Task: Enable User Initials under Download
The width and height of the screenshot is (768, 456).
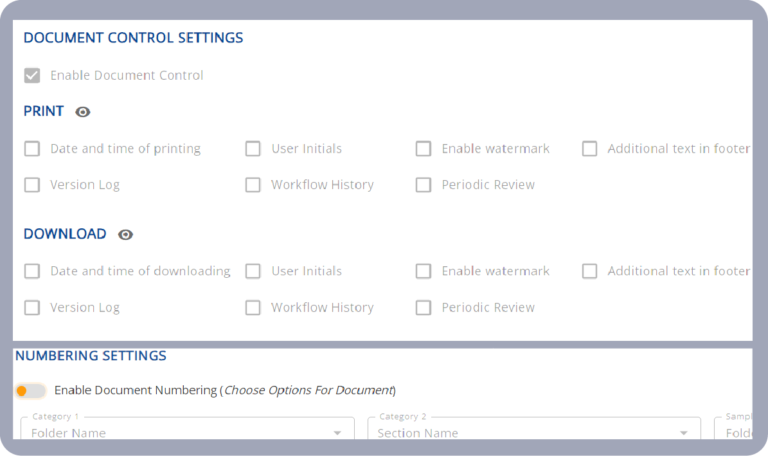Action: [x=253, y=271]
